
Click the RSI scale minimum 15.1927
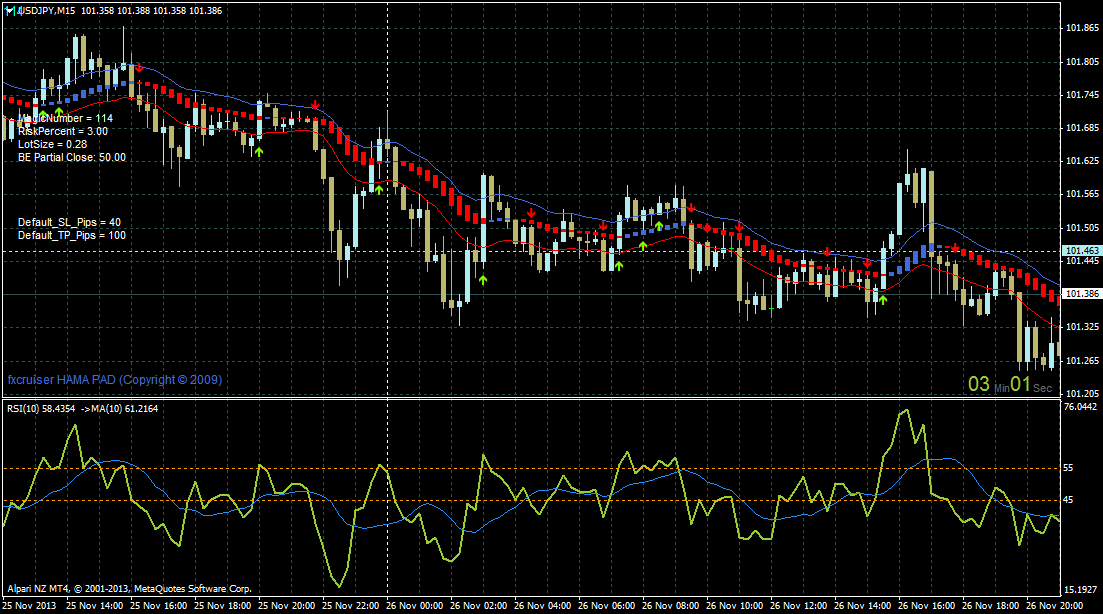1080,589
